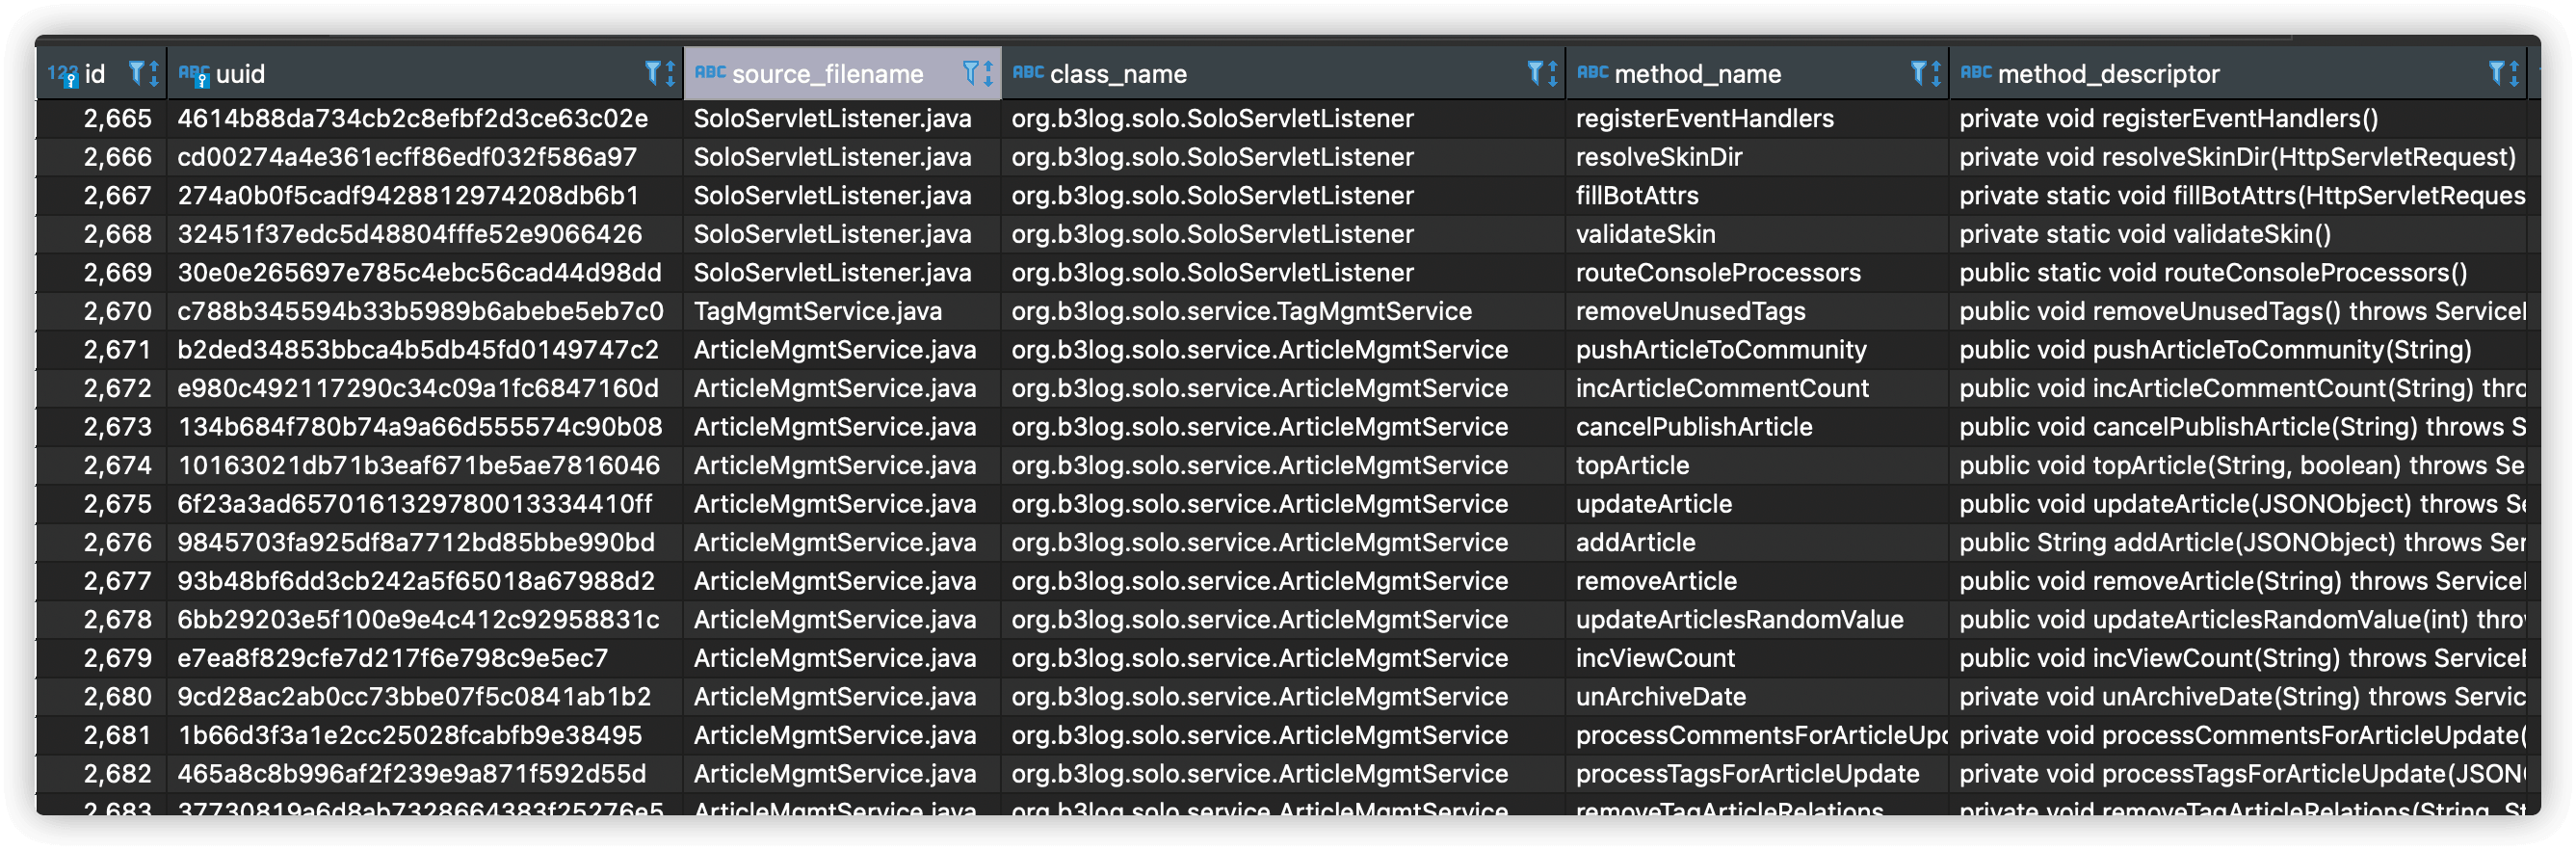
Task: Select the id cell 2,676
Action: pyautogui.click(x=102, y=542)
